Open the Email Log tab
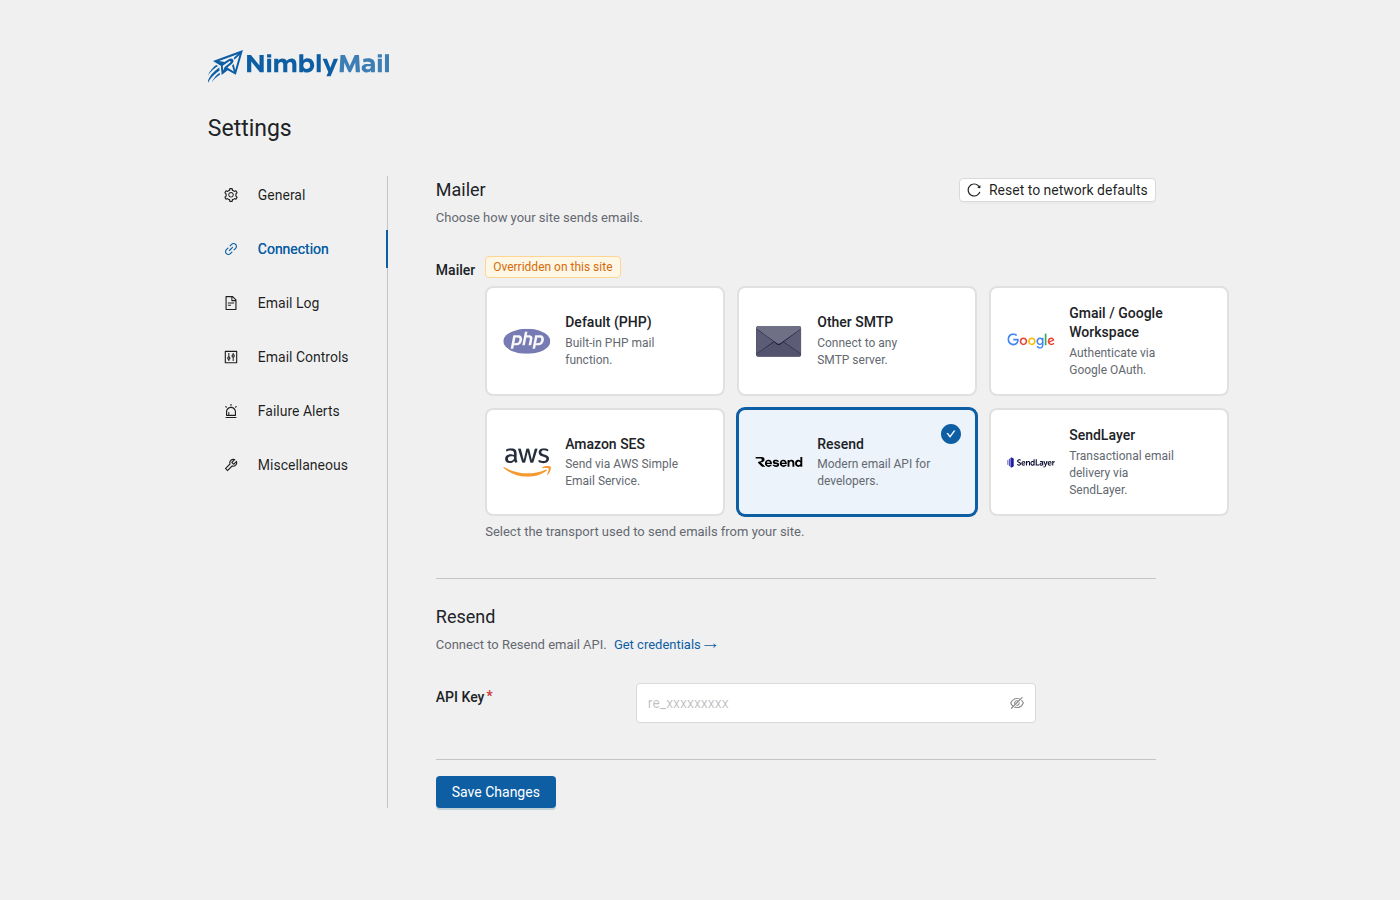The width and height of the screenshot is (1400, 900). [298, 303]
